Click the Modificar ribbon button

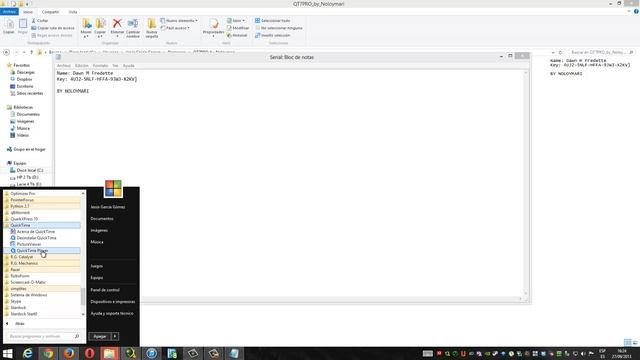[x=238, y=28]
